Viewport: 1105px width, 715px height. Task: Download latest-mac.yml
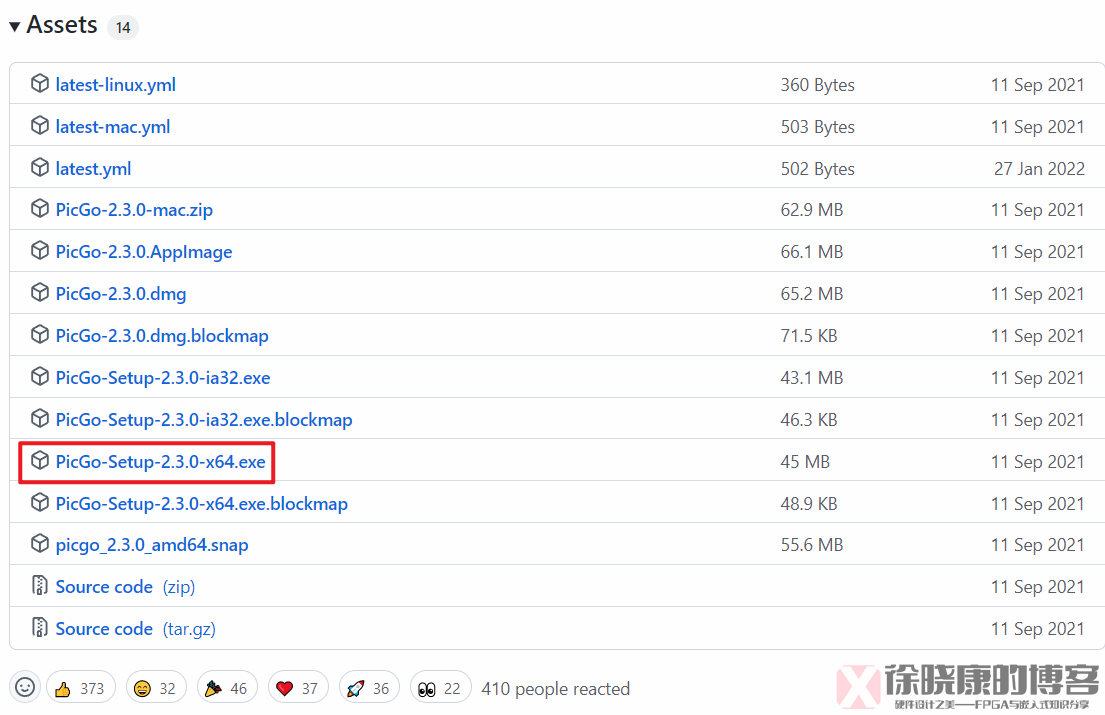(x=113, y=128)
